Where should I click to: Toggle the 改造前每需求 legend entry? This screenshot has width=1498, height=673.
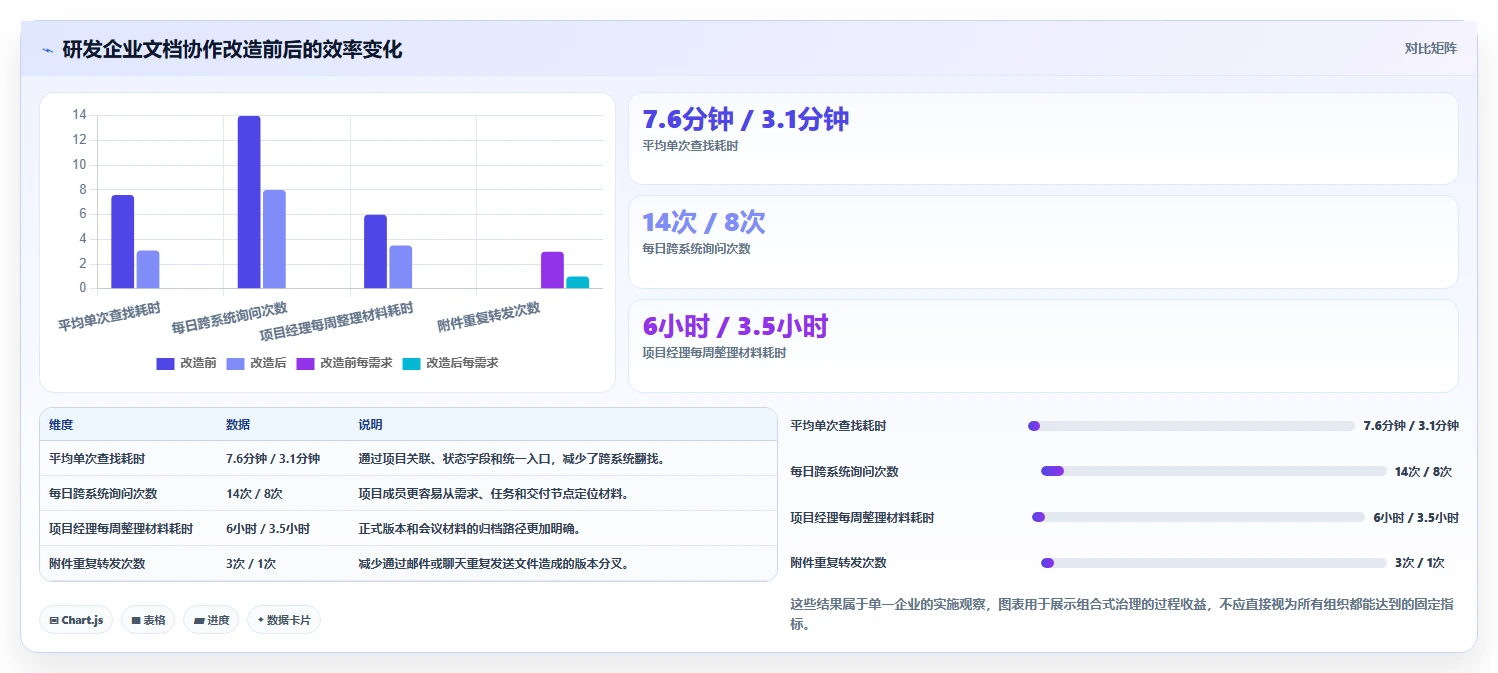click(344, 363)
